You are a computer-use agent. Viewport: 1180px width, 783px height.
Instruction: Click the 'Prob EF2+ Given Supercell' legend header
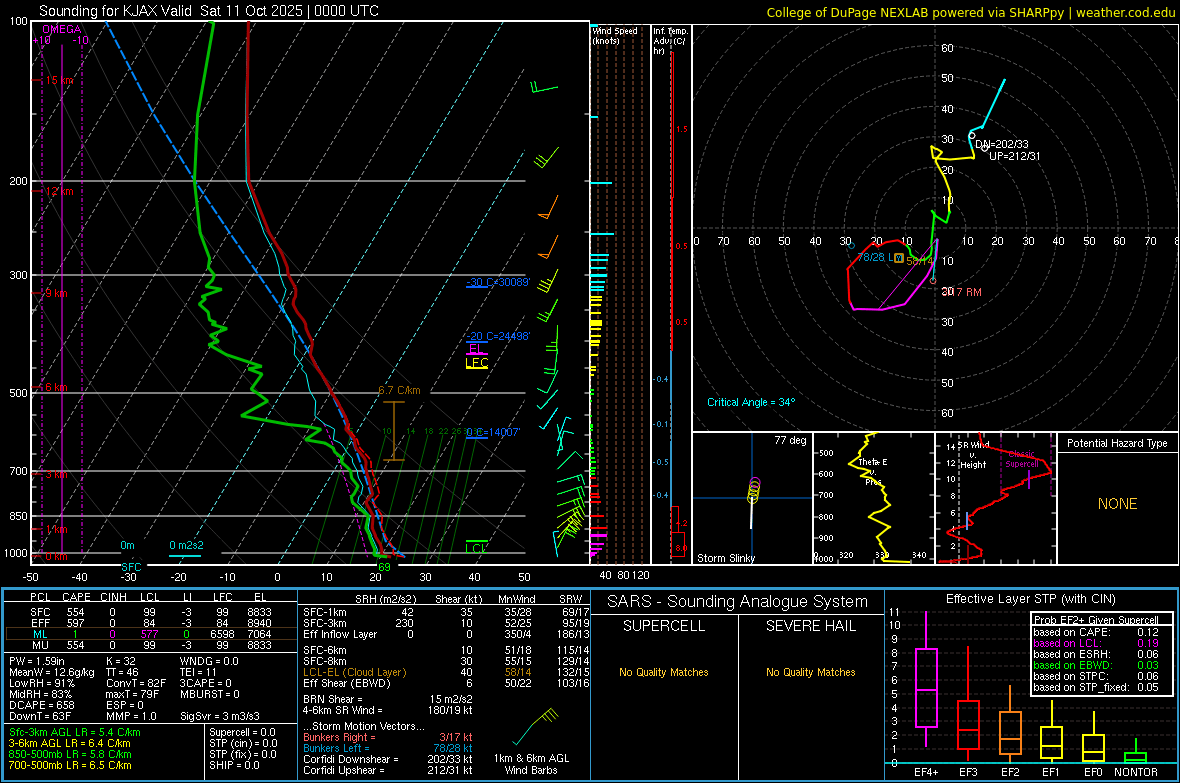1096,620
